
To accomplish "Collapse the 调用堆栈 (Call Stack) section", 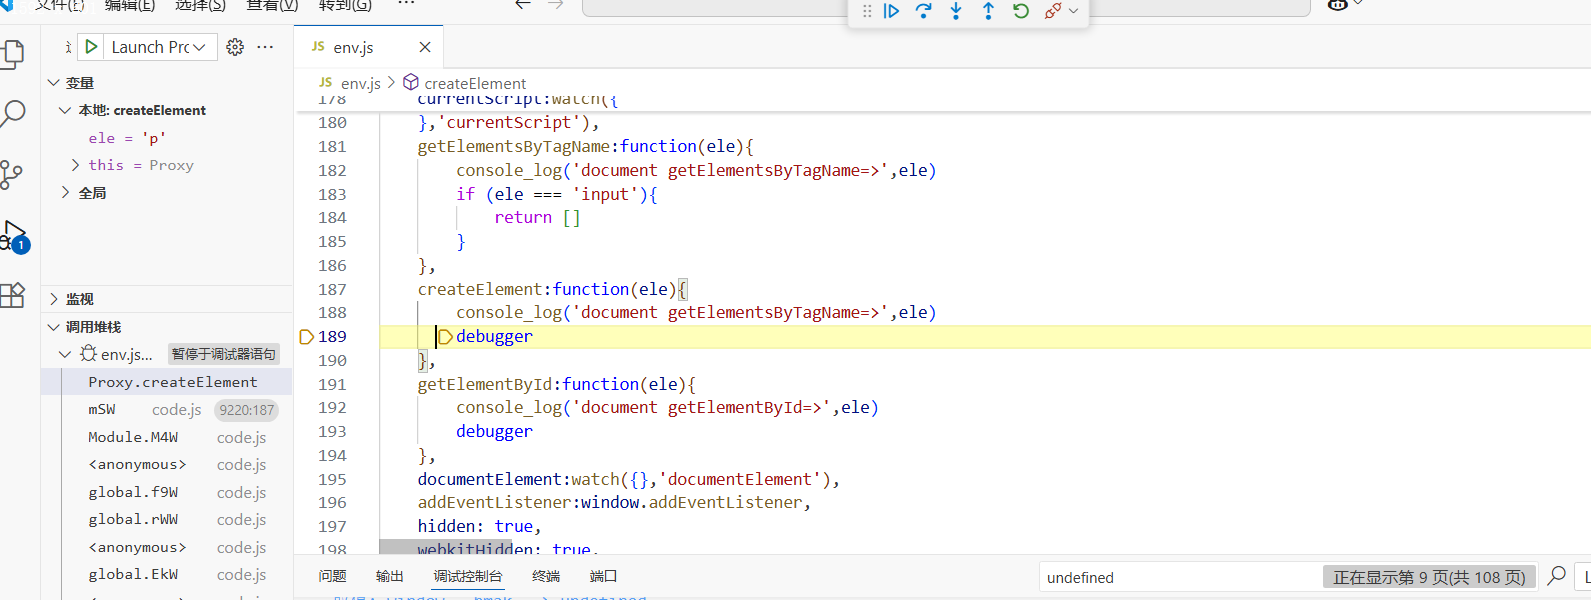I will click(54, 327).
